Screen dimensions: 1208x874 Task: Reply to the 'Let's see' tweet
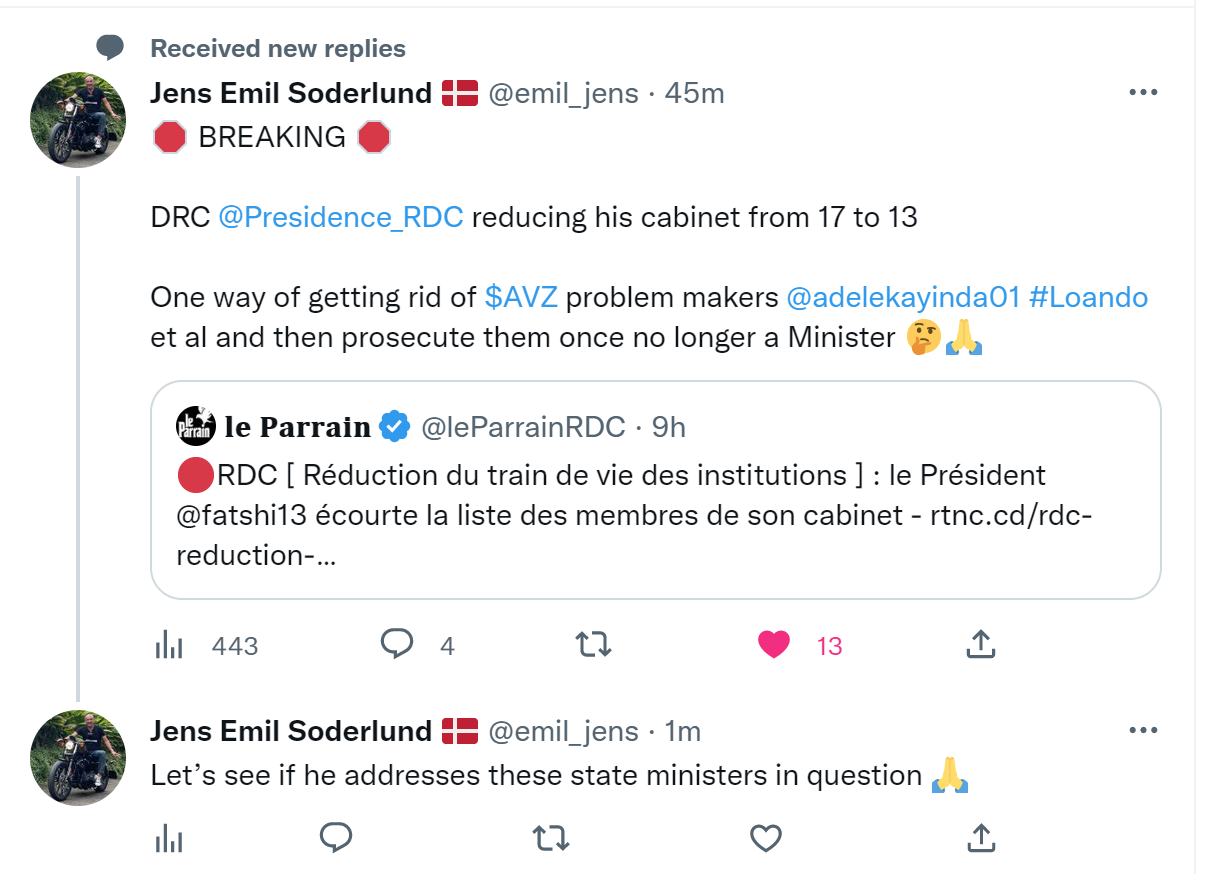pos(337,837)
